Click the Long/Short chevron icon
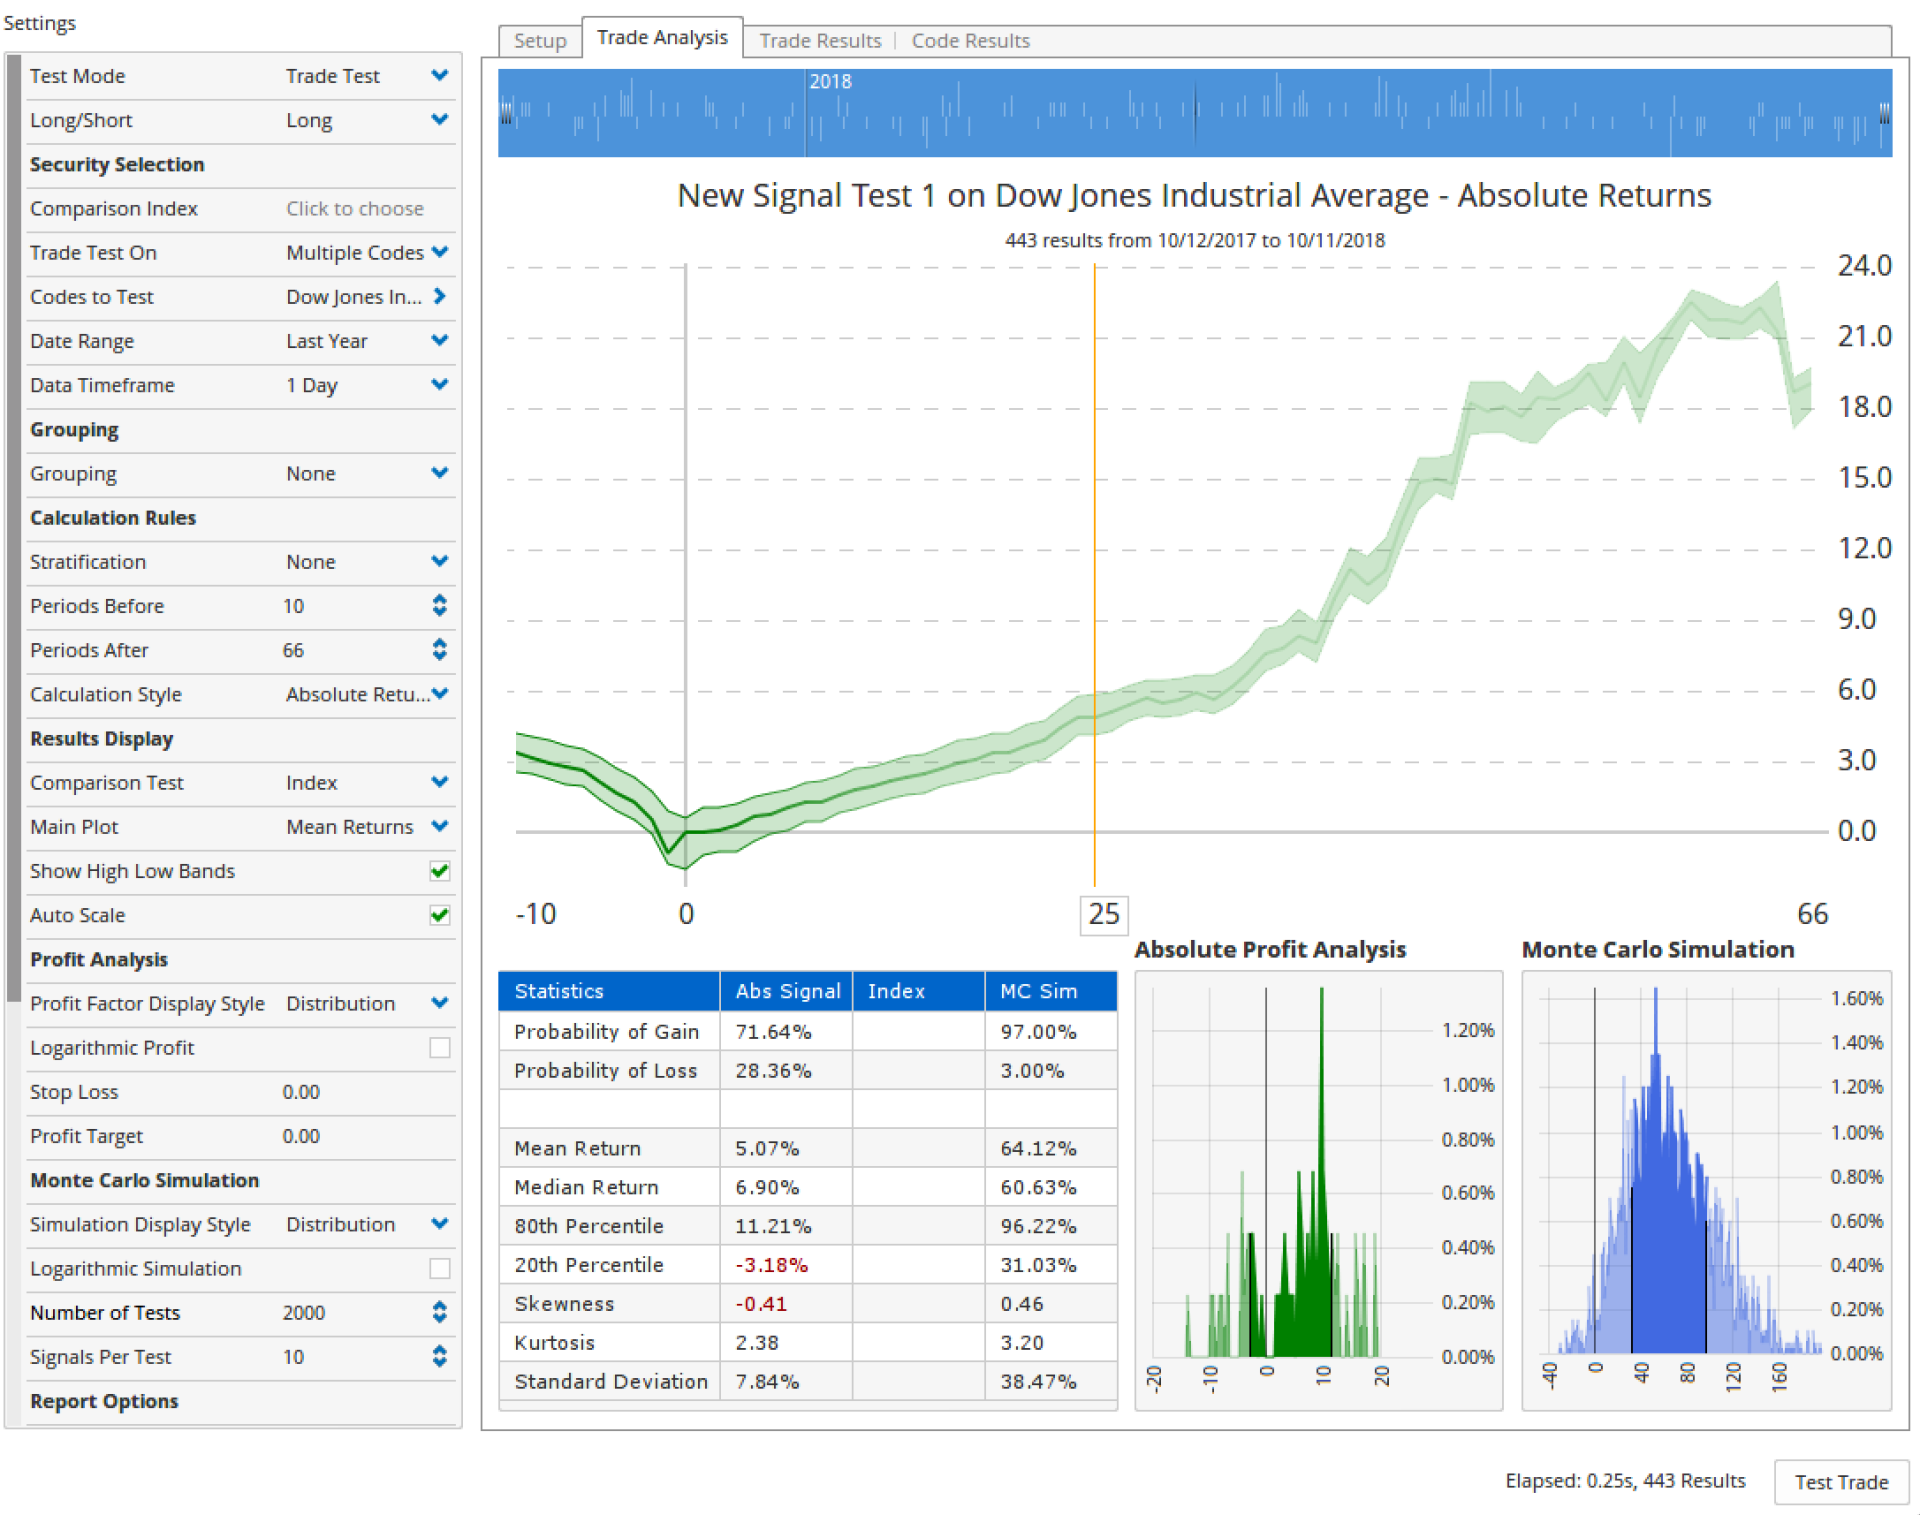The height and width of the screenshot is (1515, 1920). click(x=439, y=119)
